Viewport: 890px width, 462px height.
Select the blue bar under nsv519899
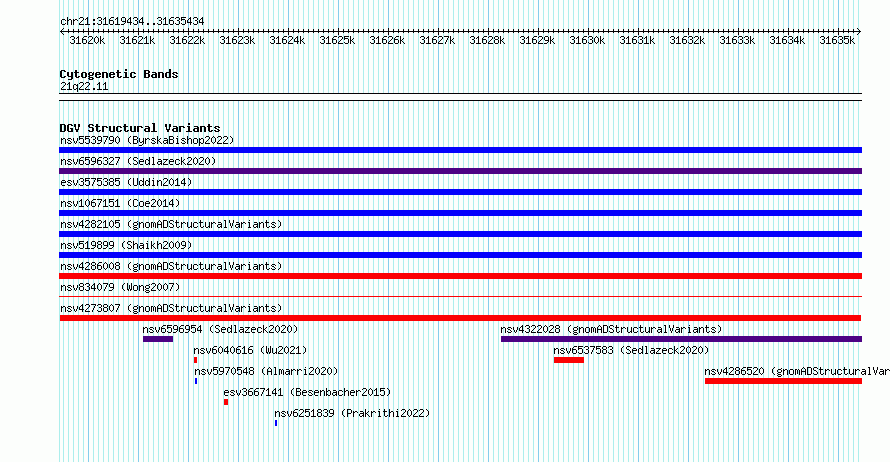click(x=460, y=255)
